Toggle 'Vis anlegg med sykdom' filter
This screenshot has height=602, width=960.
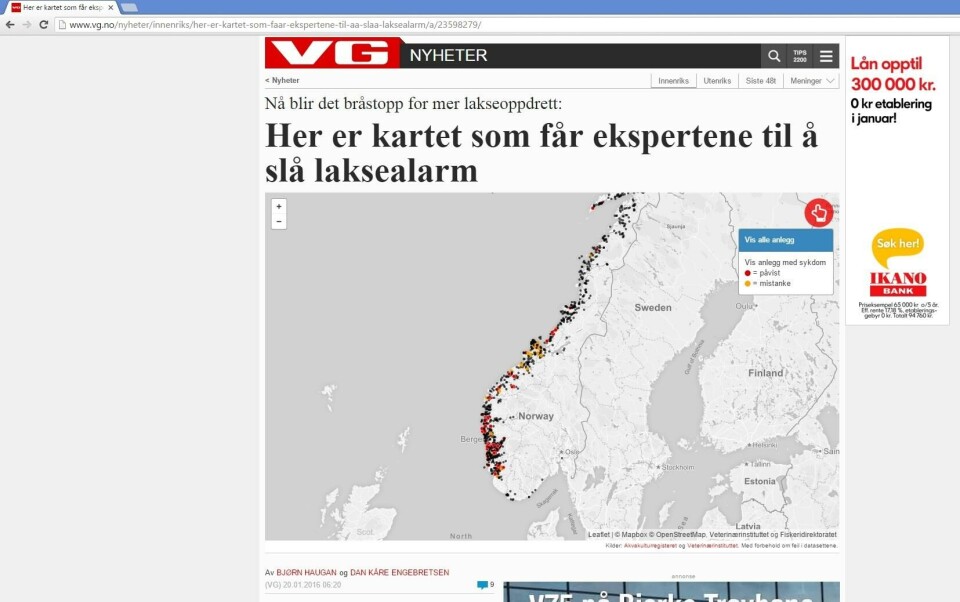point(785,262)
